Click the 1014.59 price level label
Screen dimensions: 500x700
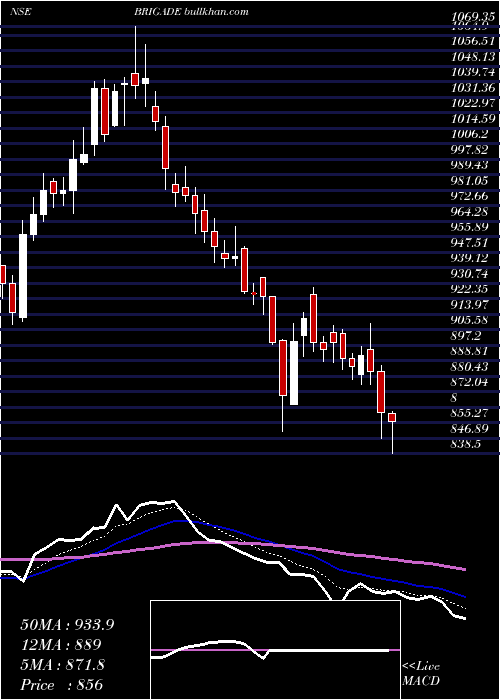pos(474,119)
